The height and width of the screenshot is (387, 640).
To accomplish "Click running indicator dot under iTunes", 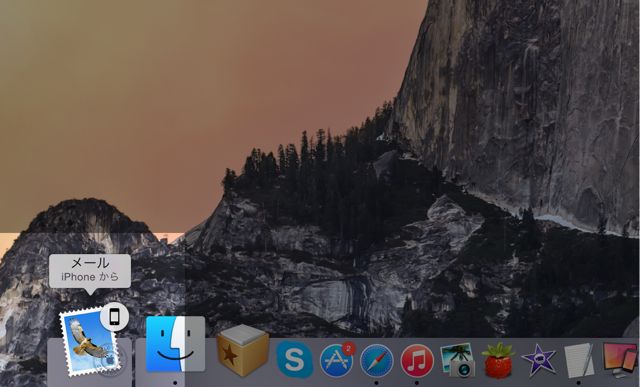I will pyautogui.click(x=417, y=383).
